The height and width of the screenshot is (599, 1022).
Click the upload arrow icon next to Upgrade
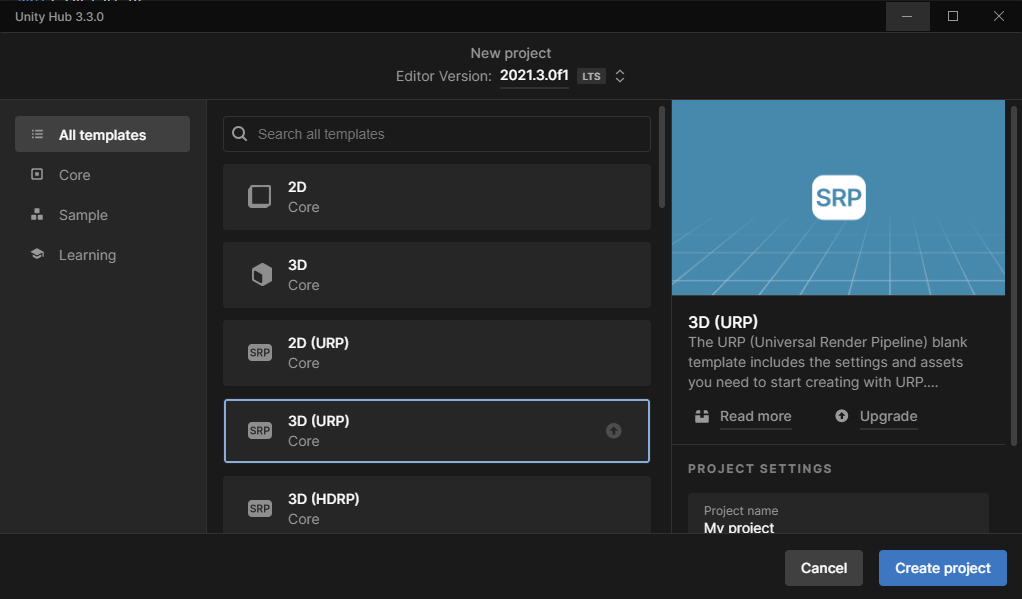pyautogui.click(x=841, y=416)
